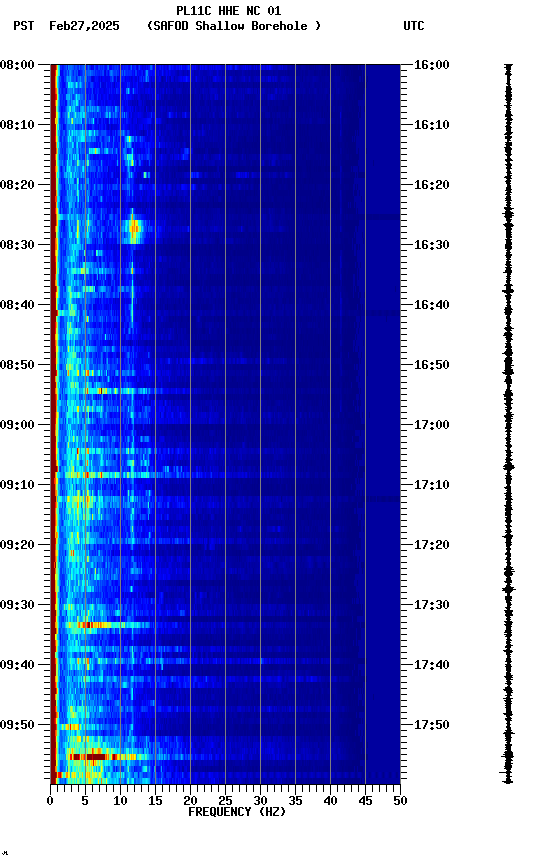Click the 08:40 PST time label
The image size is (552, 864).
click(x=17, y=305)
